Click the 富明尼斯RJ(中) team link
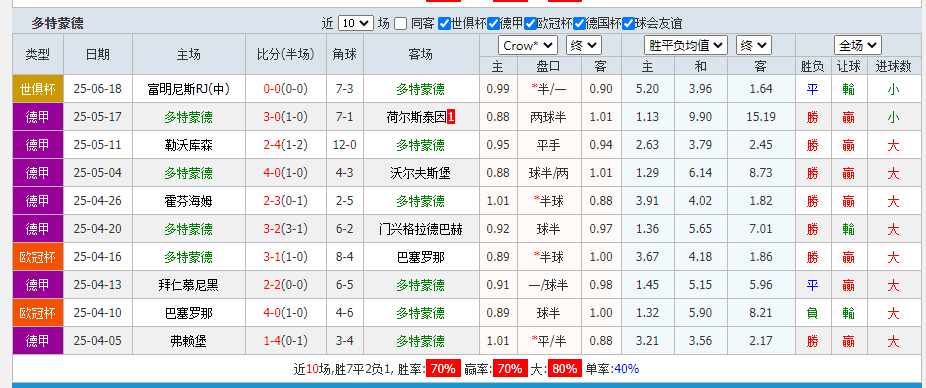The height and width of the screenshot is (388, 926). [x=189, y=89]
